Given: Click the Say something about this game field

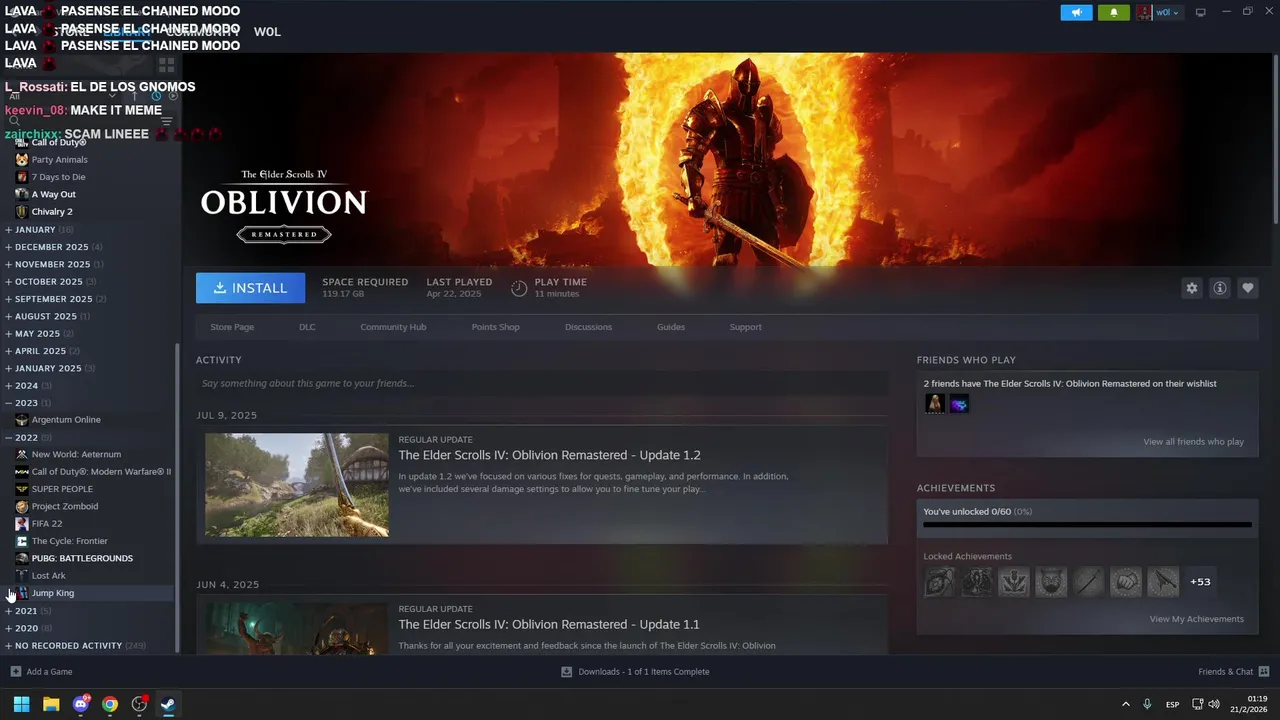Looking at the screenshot, I should (542, 383).
